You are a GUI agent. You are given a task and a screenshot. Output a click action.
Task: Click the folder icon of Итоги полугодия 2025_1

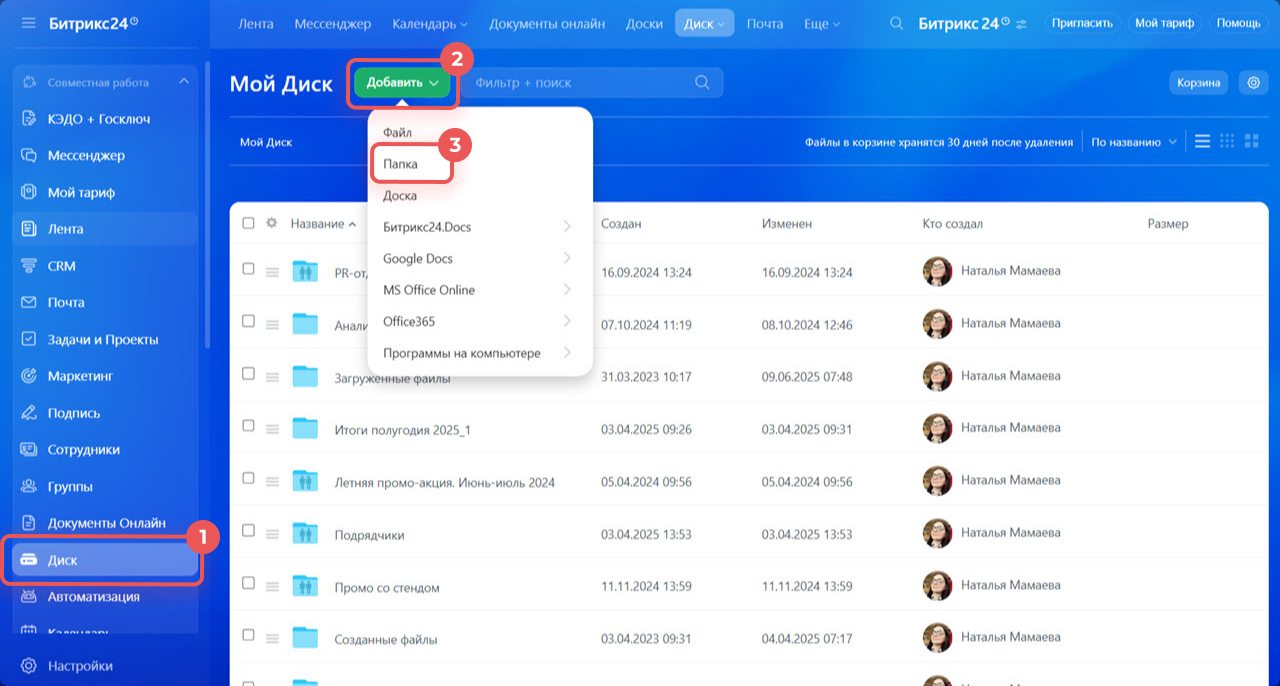coord(305,428)
